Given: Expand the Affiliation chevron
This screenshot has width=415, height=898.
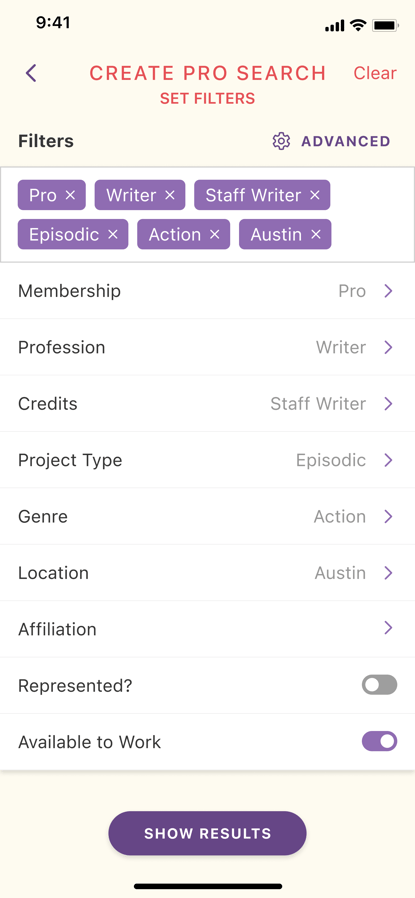Looking at the screenshot, I should click(388, 628).
